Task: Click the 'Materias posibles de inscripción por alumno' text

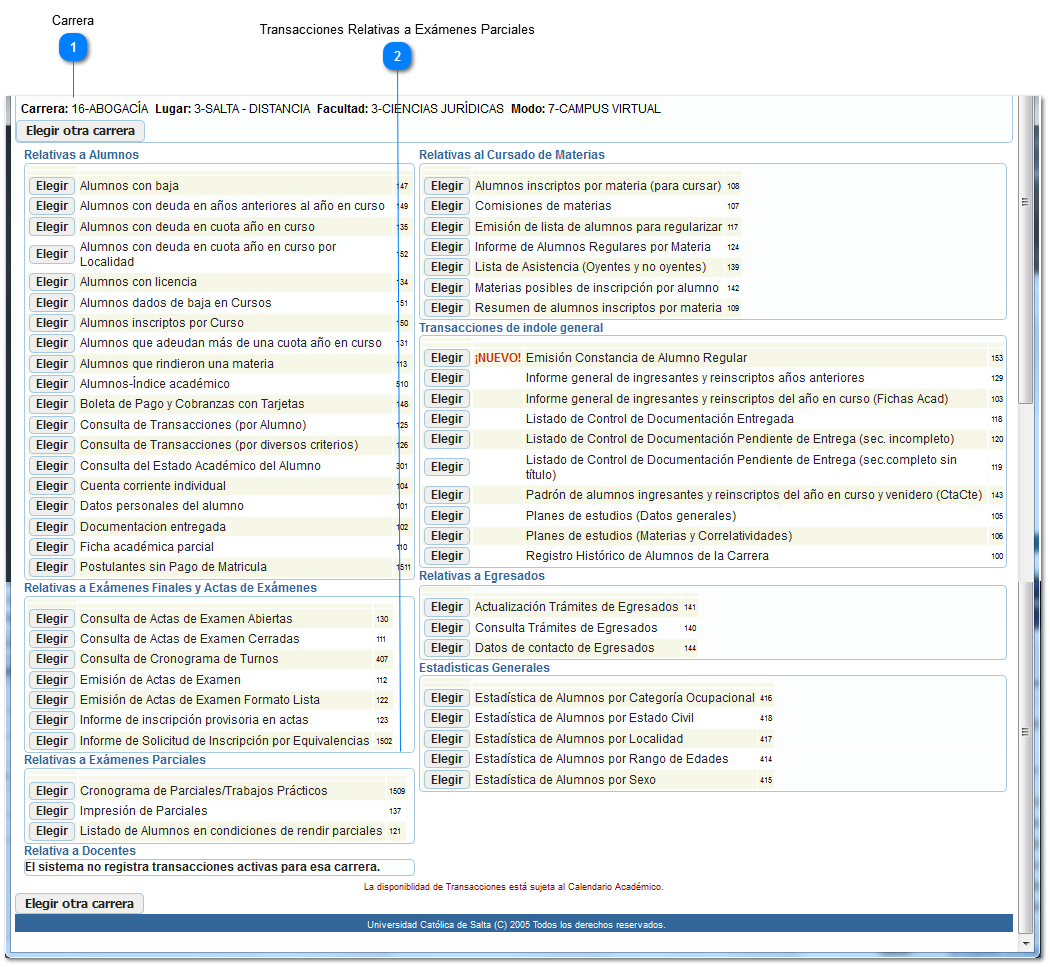Action: click(x=597, y=287)
